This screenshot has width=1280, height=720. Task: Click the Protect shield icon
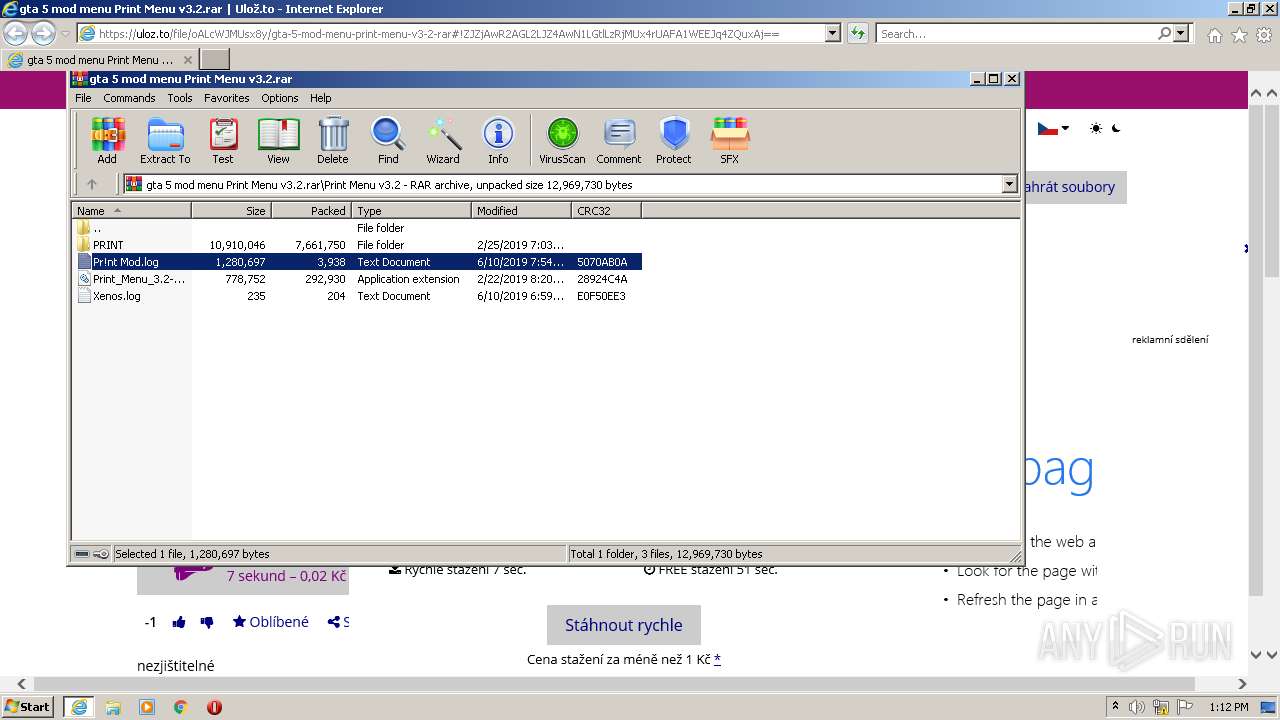click(674, 140)
